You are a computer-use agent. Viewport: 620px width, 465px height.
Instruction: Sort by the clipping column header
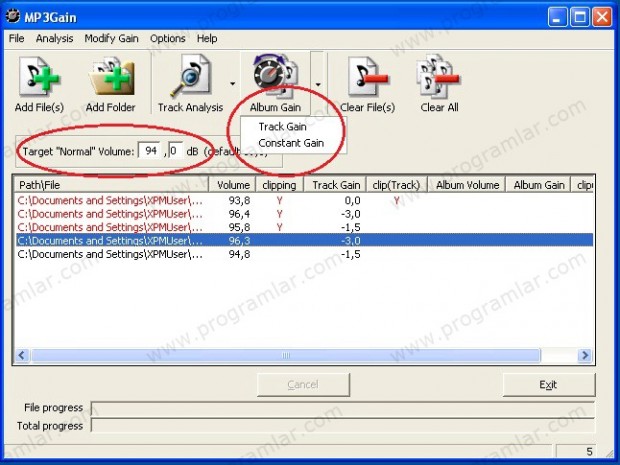279,185
